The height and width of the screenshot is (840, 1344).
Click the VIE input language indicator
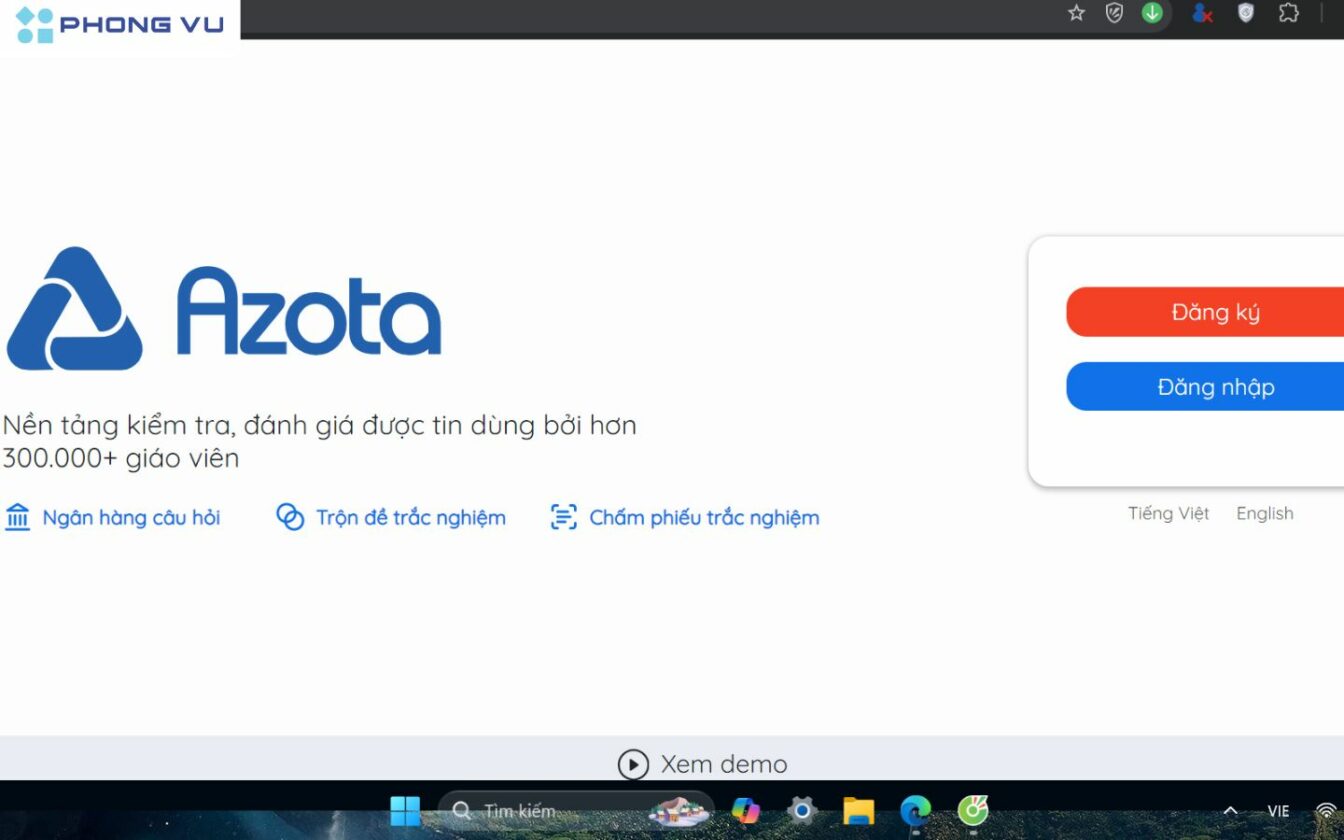point(1278,811)
